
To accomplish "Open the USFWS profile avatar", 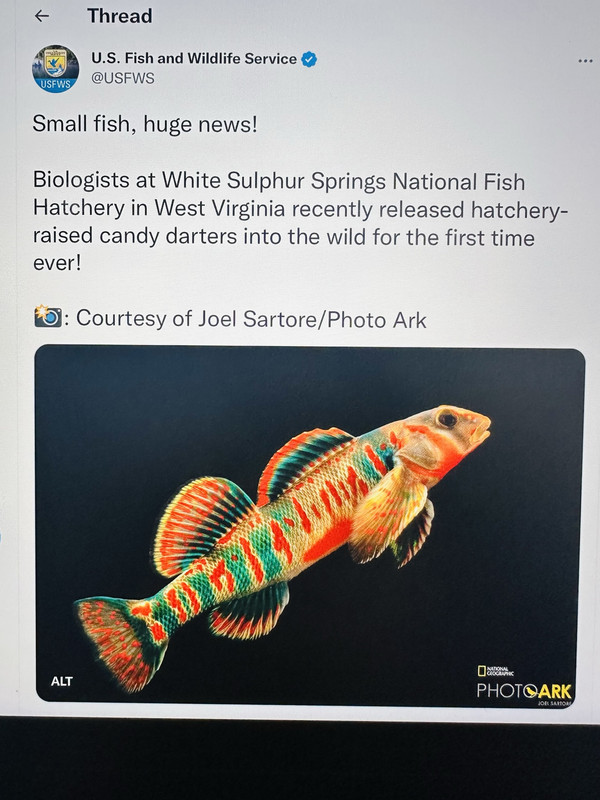I will 56,69.
